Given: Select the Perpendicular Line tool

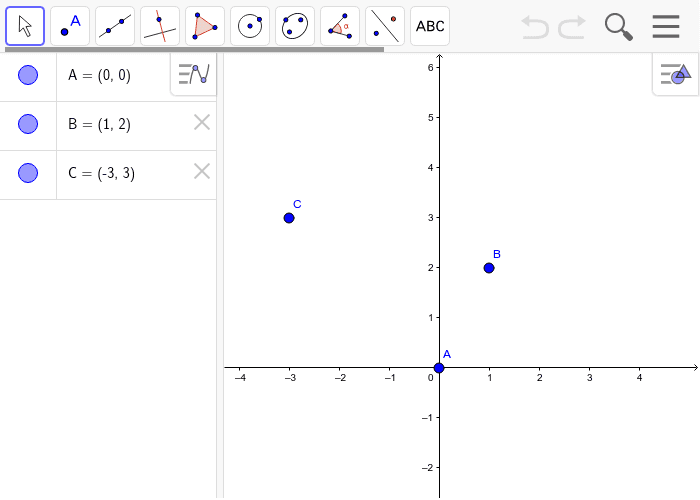Looking at the screenshot, I should tap(160, 26).
